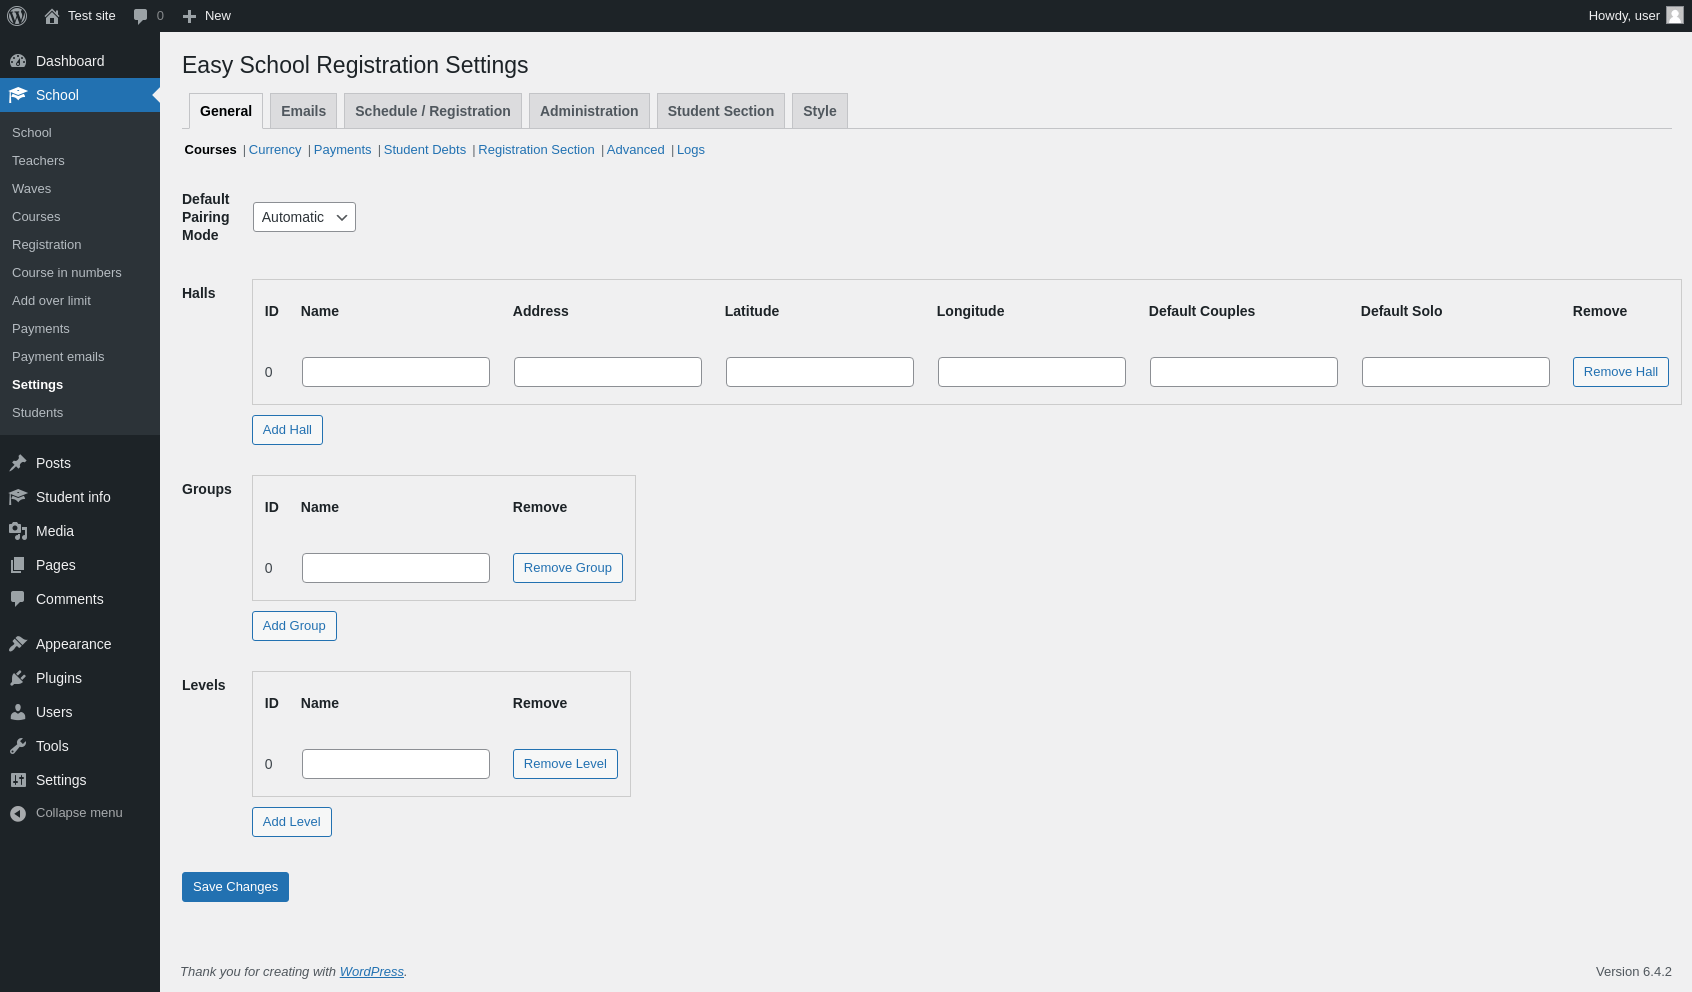Open the Default Pairing Mode dropdown
Viewport: 1692px width, 992px height.
click(304, 217)
